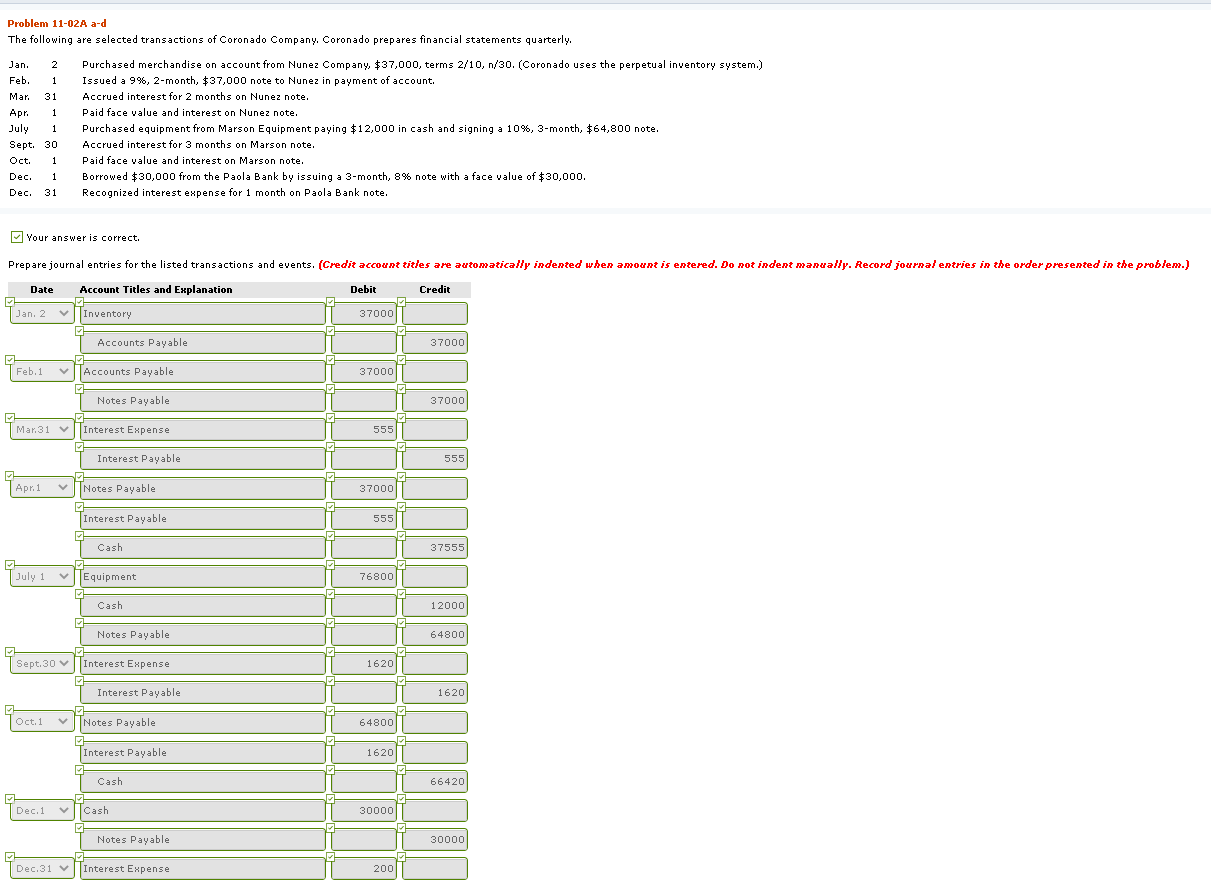Select the 66420 credit amount field
This screenshot has height=880, width=1211.
(434, 781)
